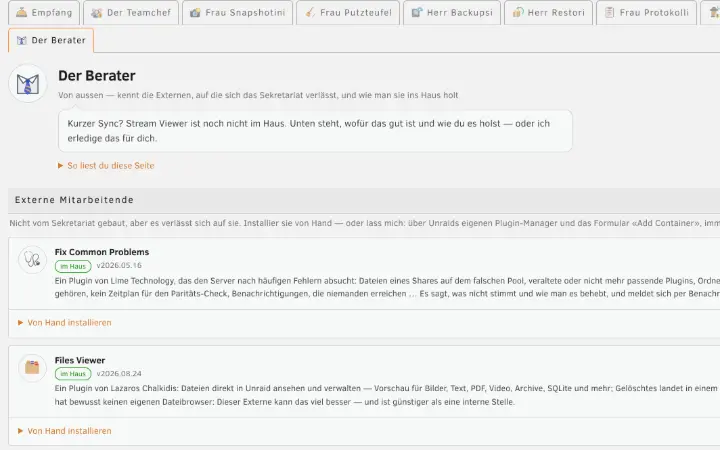This screenshot has height=450, width=720.
Task: Click the 'Im Haus' badge of Files Viewer
Action: tap(73, 374)
